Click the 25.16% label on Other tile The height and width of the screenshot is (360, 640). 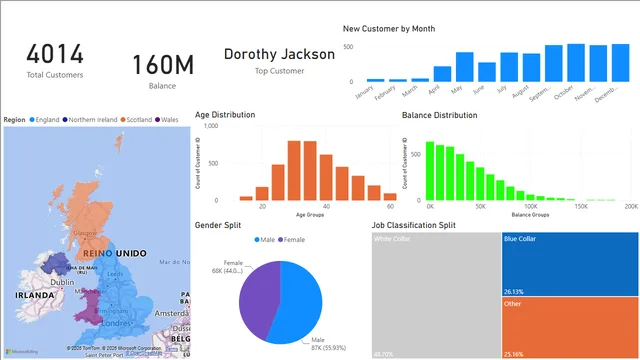513,354
